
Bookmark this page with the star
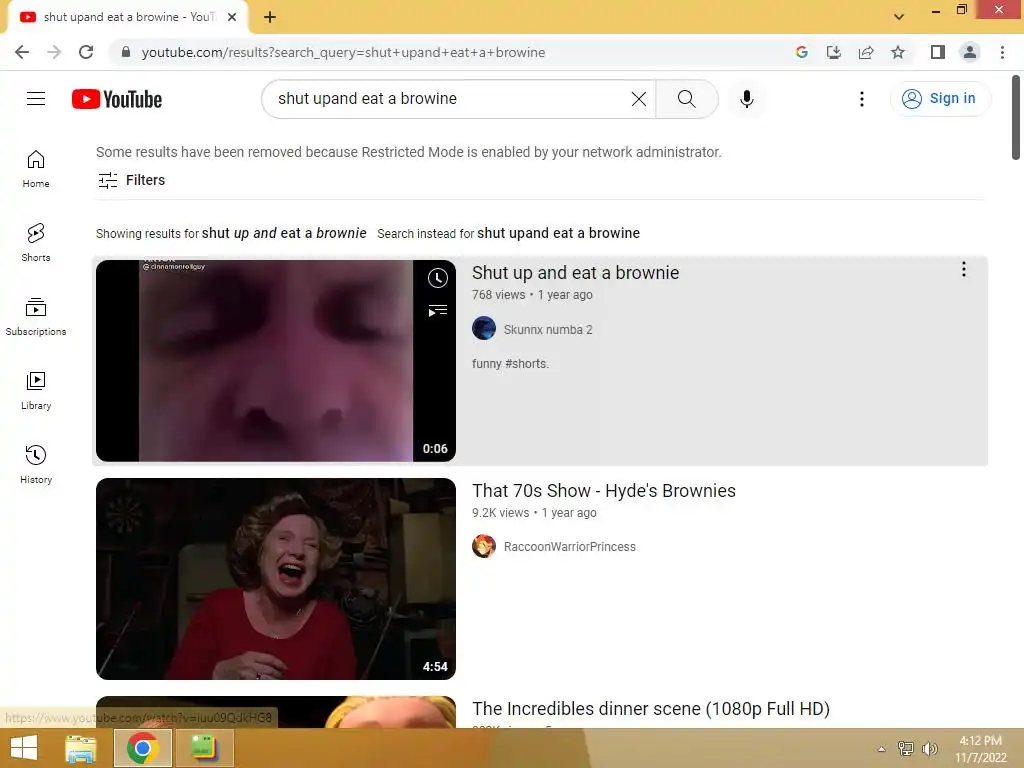coord(898,52)
